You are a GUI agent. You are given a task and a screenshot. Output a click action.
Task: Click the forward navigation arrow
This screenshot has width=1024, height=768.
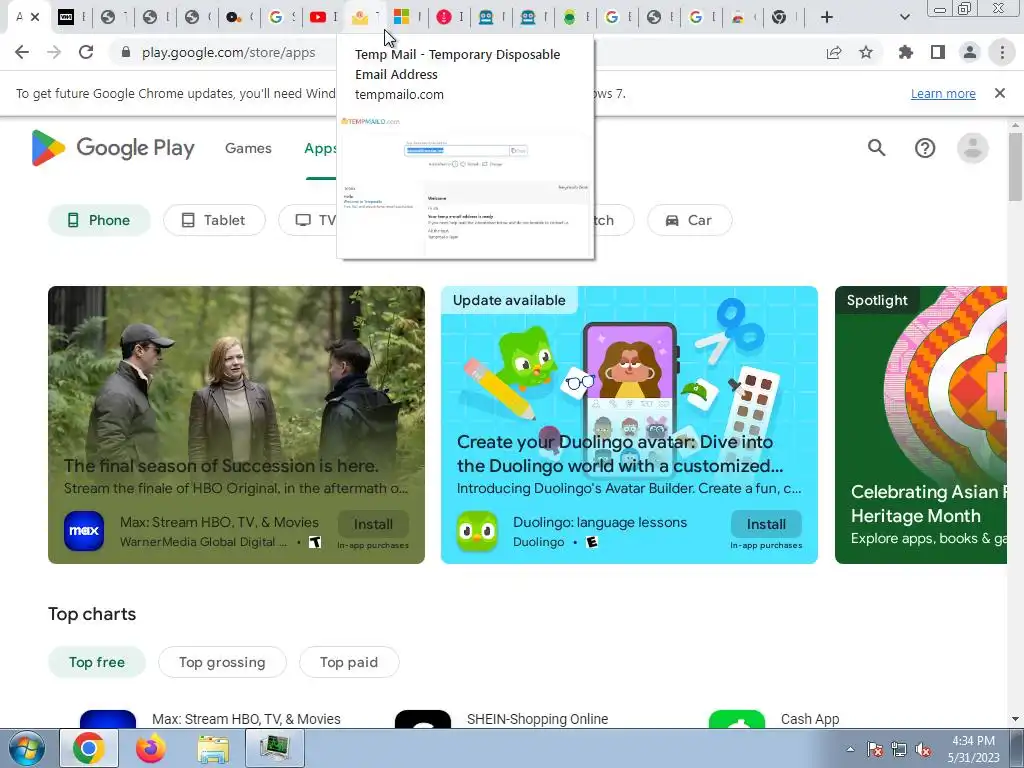54,52
